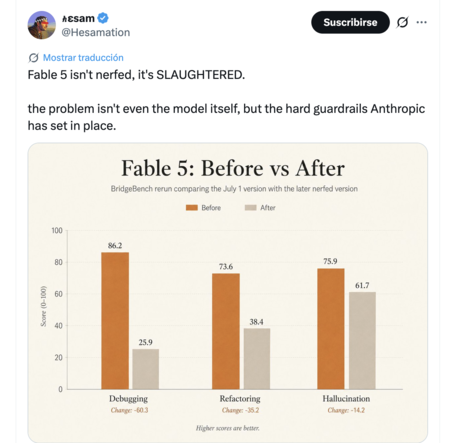Open Hesam's profile avatar picture
The image size is (450, 443).
(x=42, y=25)
